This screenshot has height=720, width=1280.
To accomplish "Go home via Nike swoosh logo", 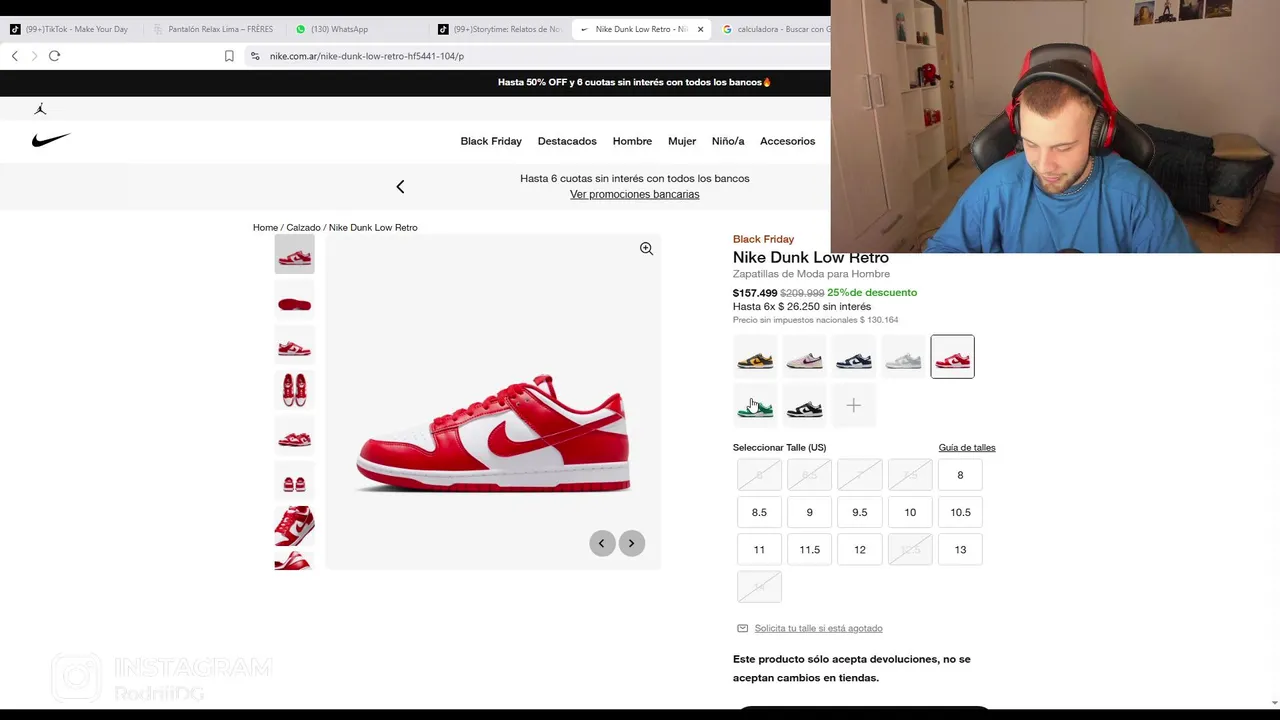I will click(51, 140).
